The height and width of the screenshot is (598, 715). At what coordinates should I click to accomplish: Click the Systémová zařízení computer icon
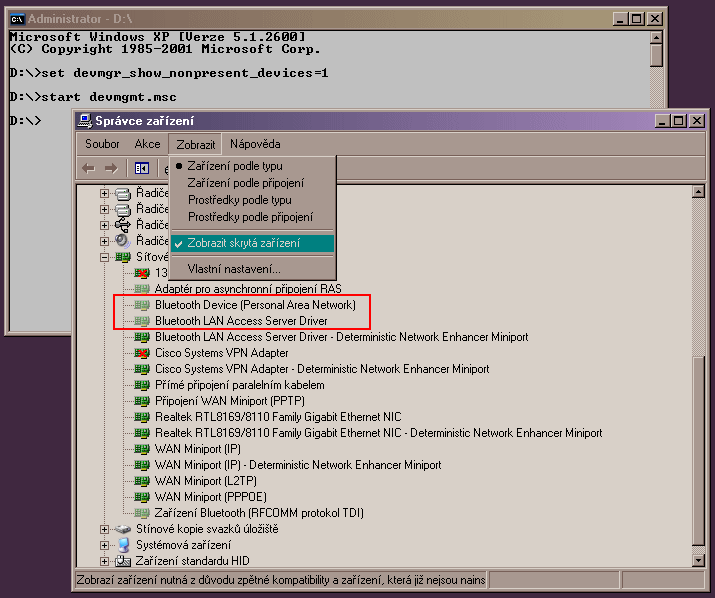[x=123, y=545]
